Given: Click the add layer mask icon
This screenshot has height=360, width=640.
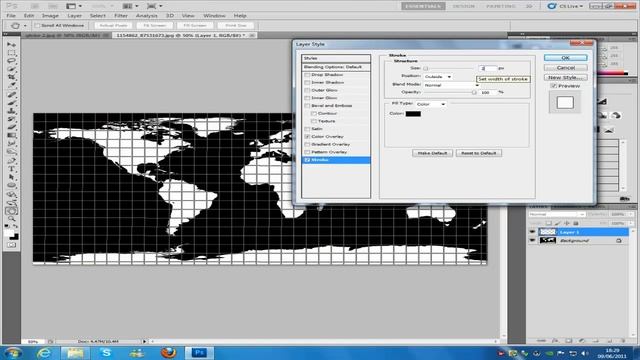Looking at the screenshot, I should [569, 340].
